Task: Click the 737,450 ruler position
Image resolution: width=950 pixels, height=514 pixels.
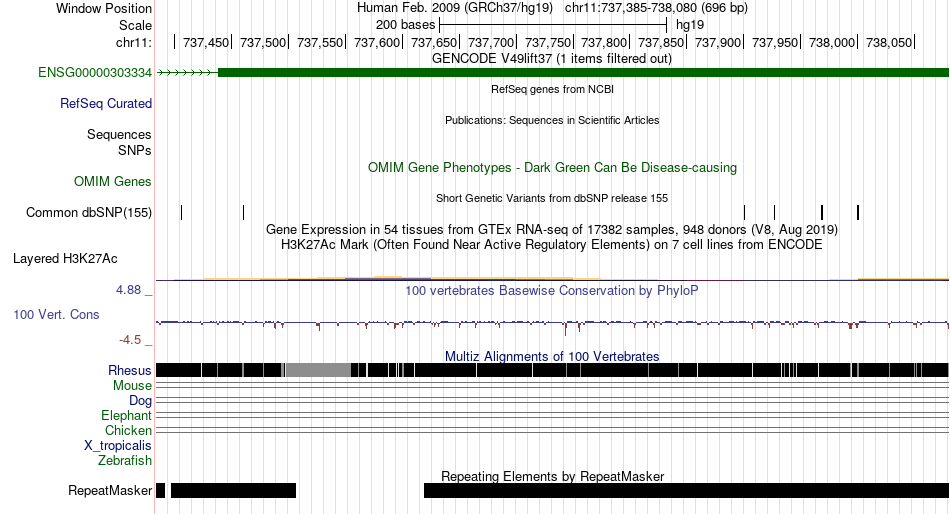Action: pos(206,42)
